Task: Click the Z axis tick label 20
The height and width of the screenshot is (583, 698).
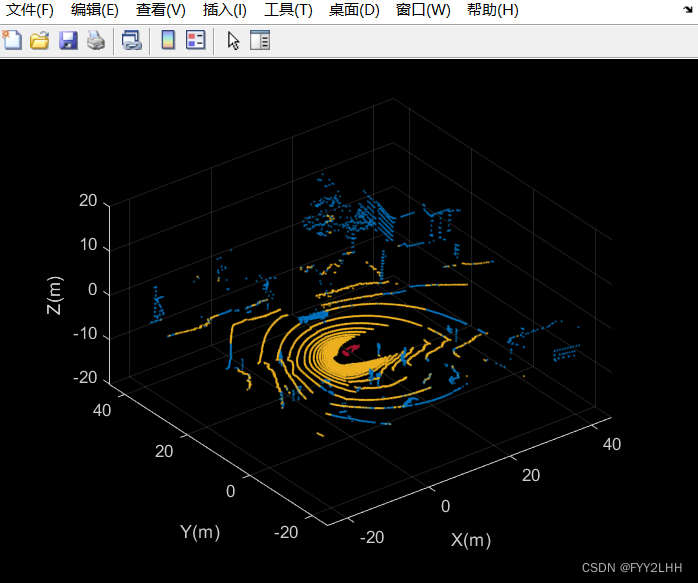Action: 88,201
